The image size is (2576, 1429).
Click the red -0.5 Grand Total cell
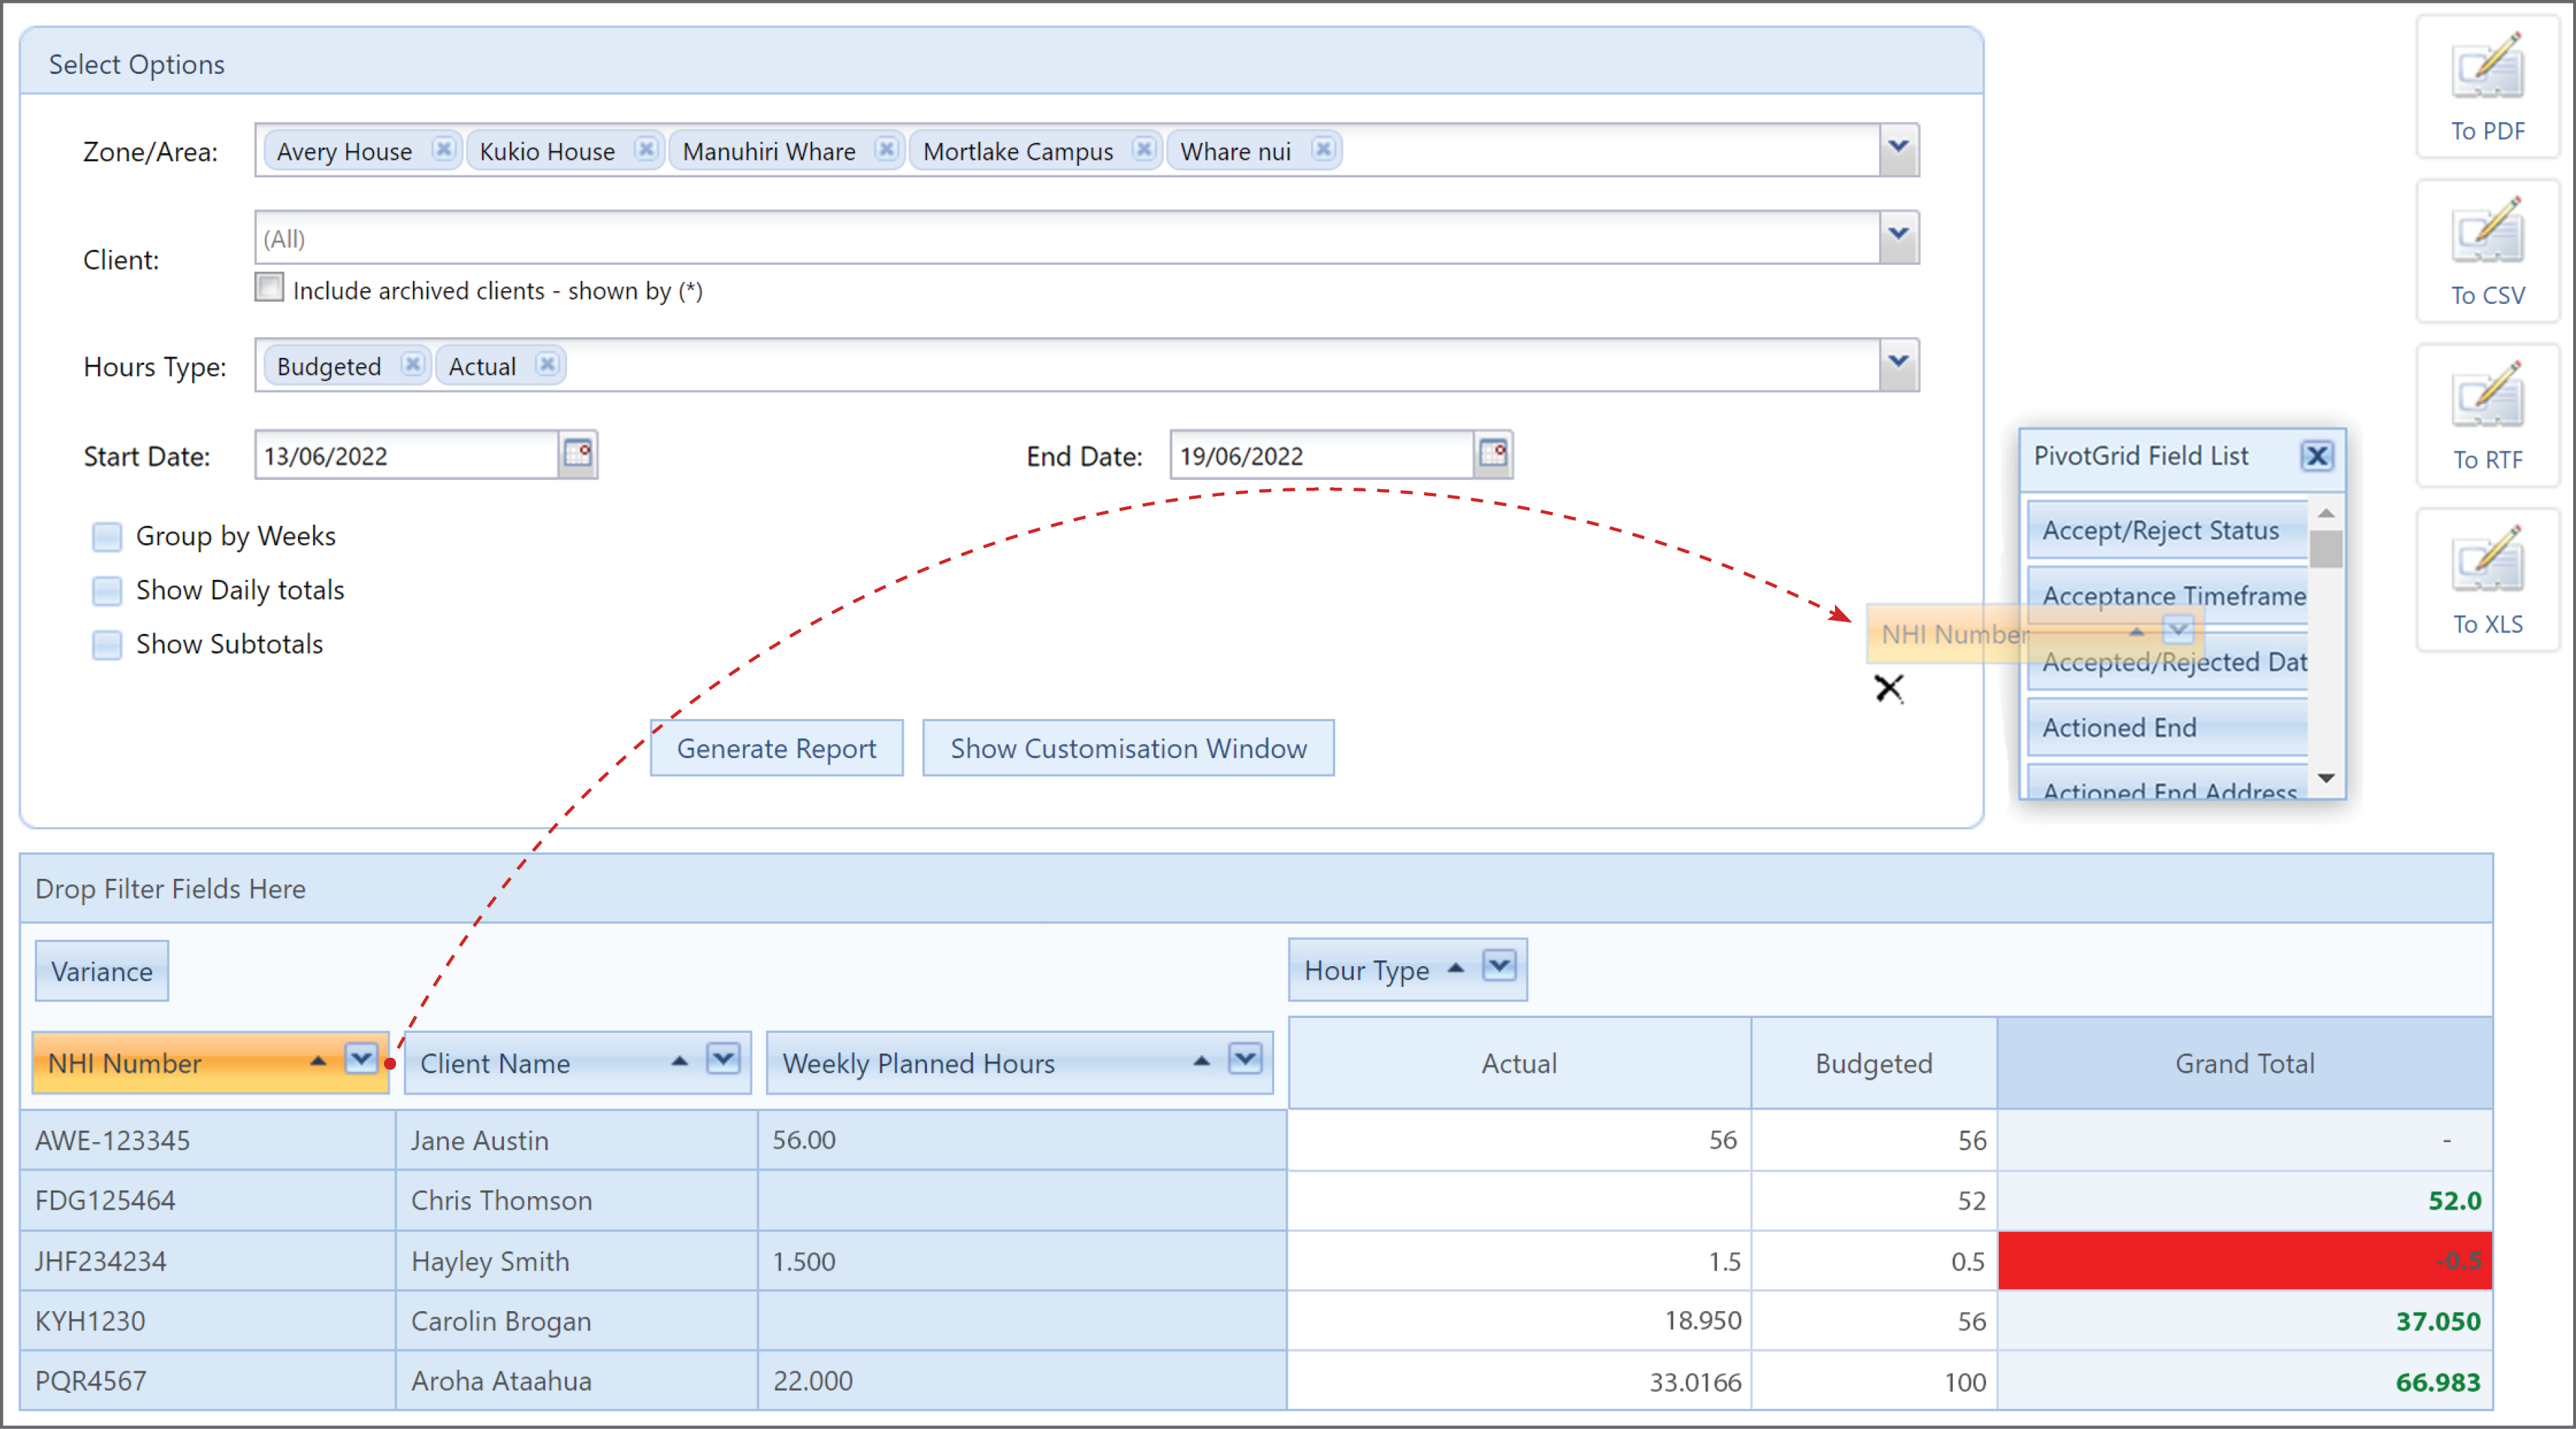coord(2245,1260)
